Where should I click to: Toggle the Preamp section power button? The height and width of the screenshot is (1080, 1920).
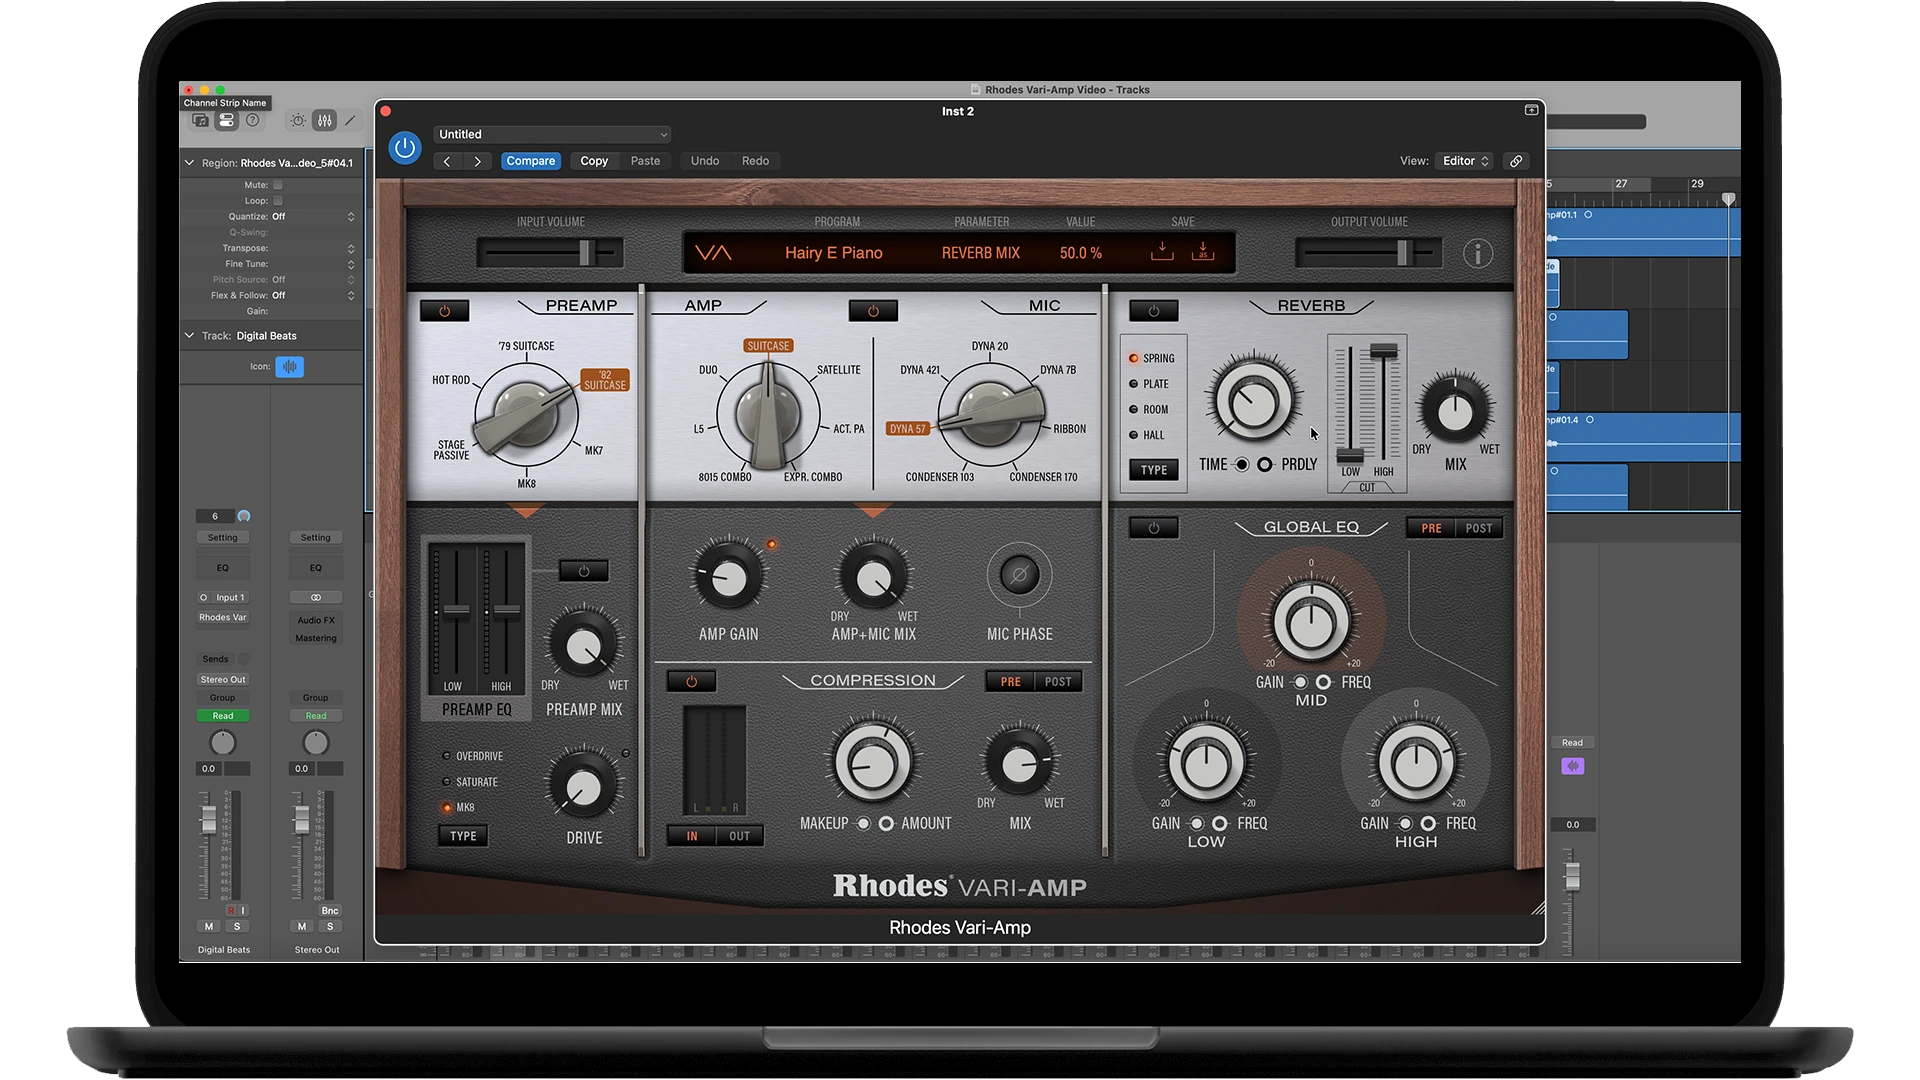(445, 311)
